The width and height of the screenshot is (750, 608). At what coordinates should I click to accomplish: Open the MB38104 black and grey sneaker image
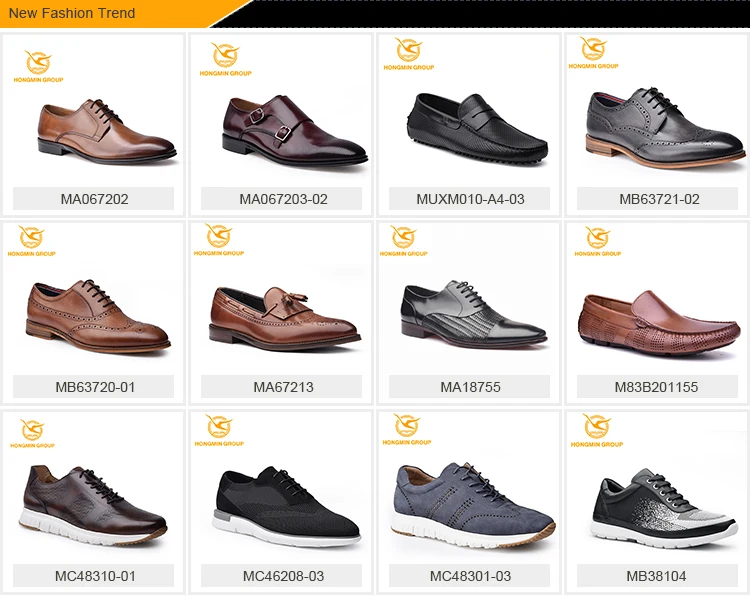[x=663, y=509]
